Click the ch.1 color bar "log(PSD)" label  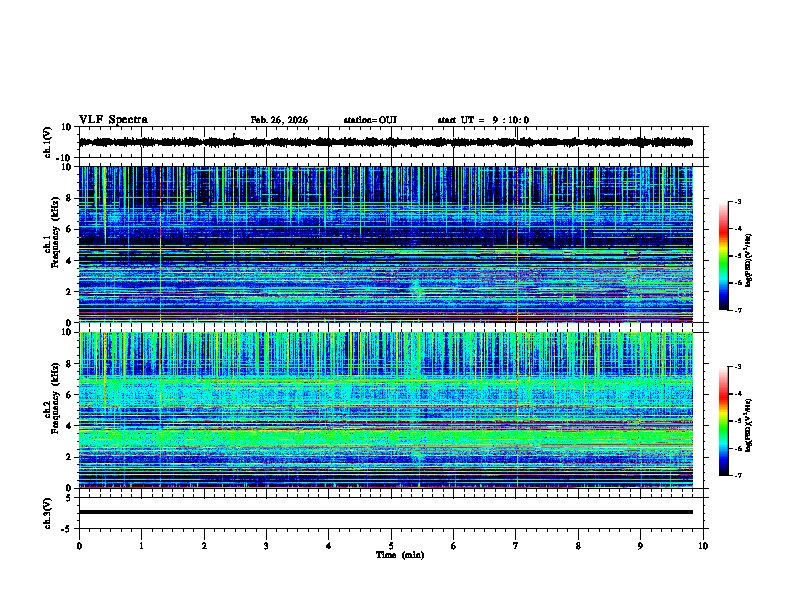pyautogui.click(x=749, y=260)
